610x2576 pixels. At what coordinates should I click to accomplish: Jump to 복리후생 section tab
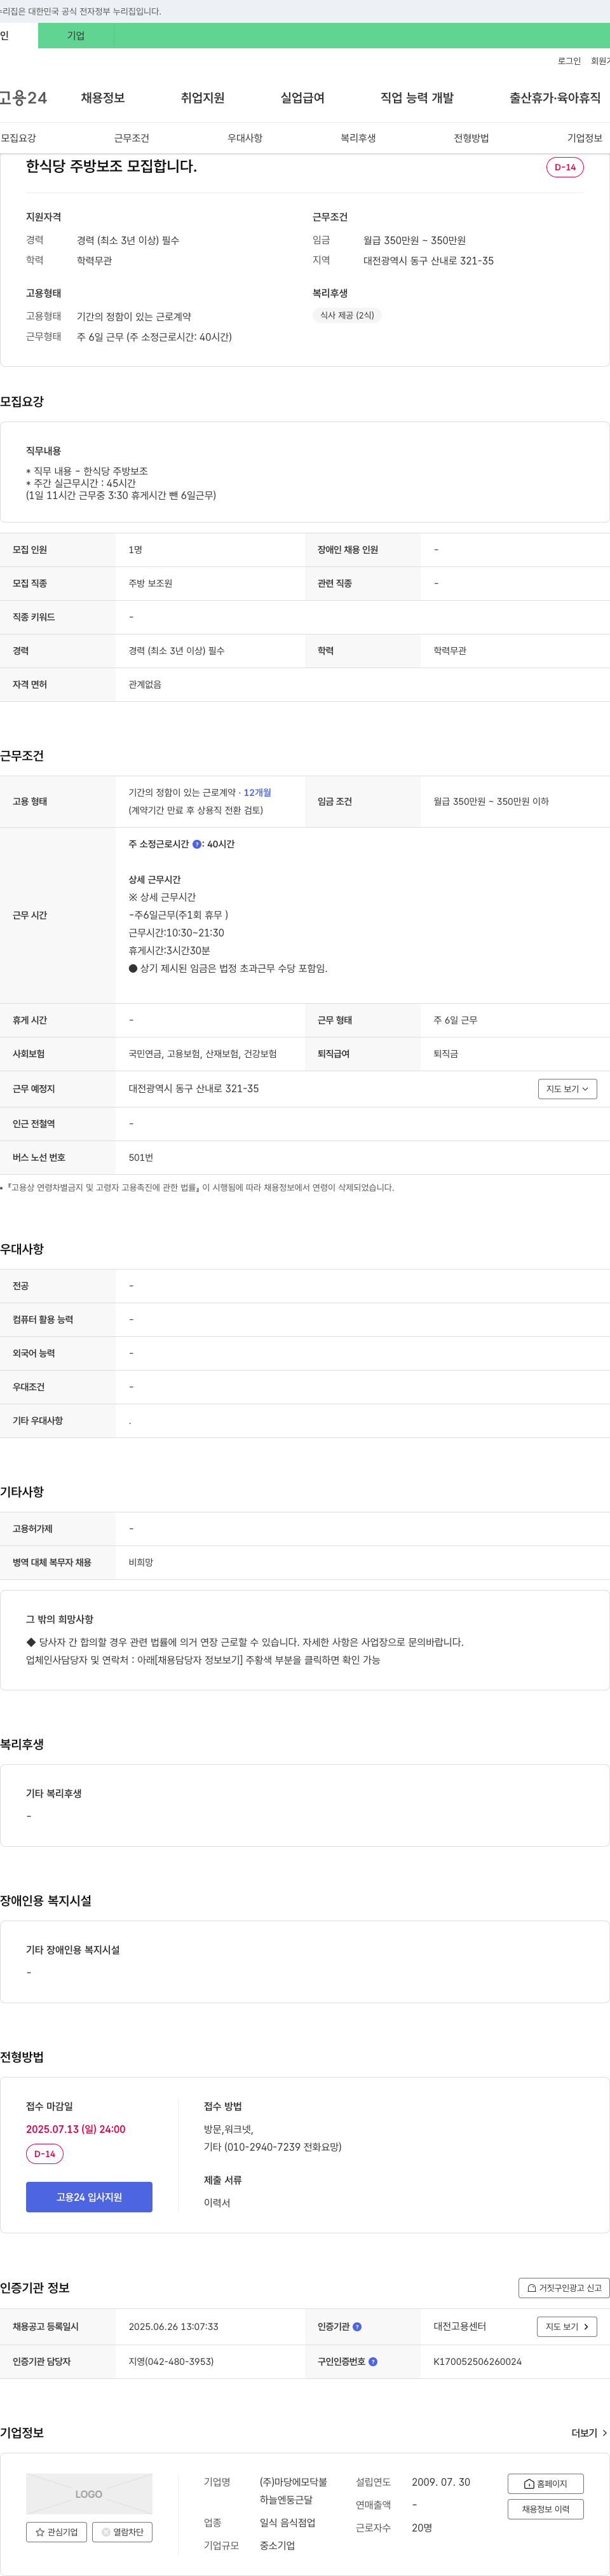358,138
